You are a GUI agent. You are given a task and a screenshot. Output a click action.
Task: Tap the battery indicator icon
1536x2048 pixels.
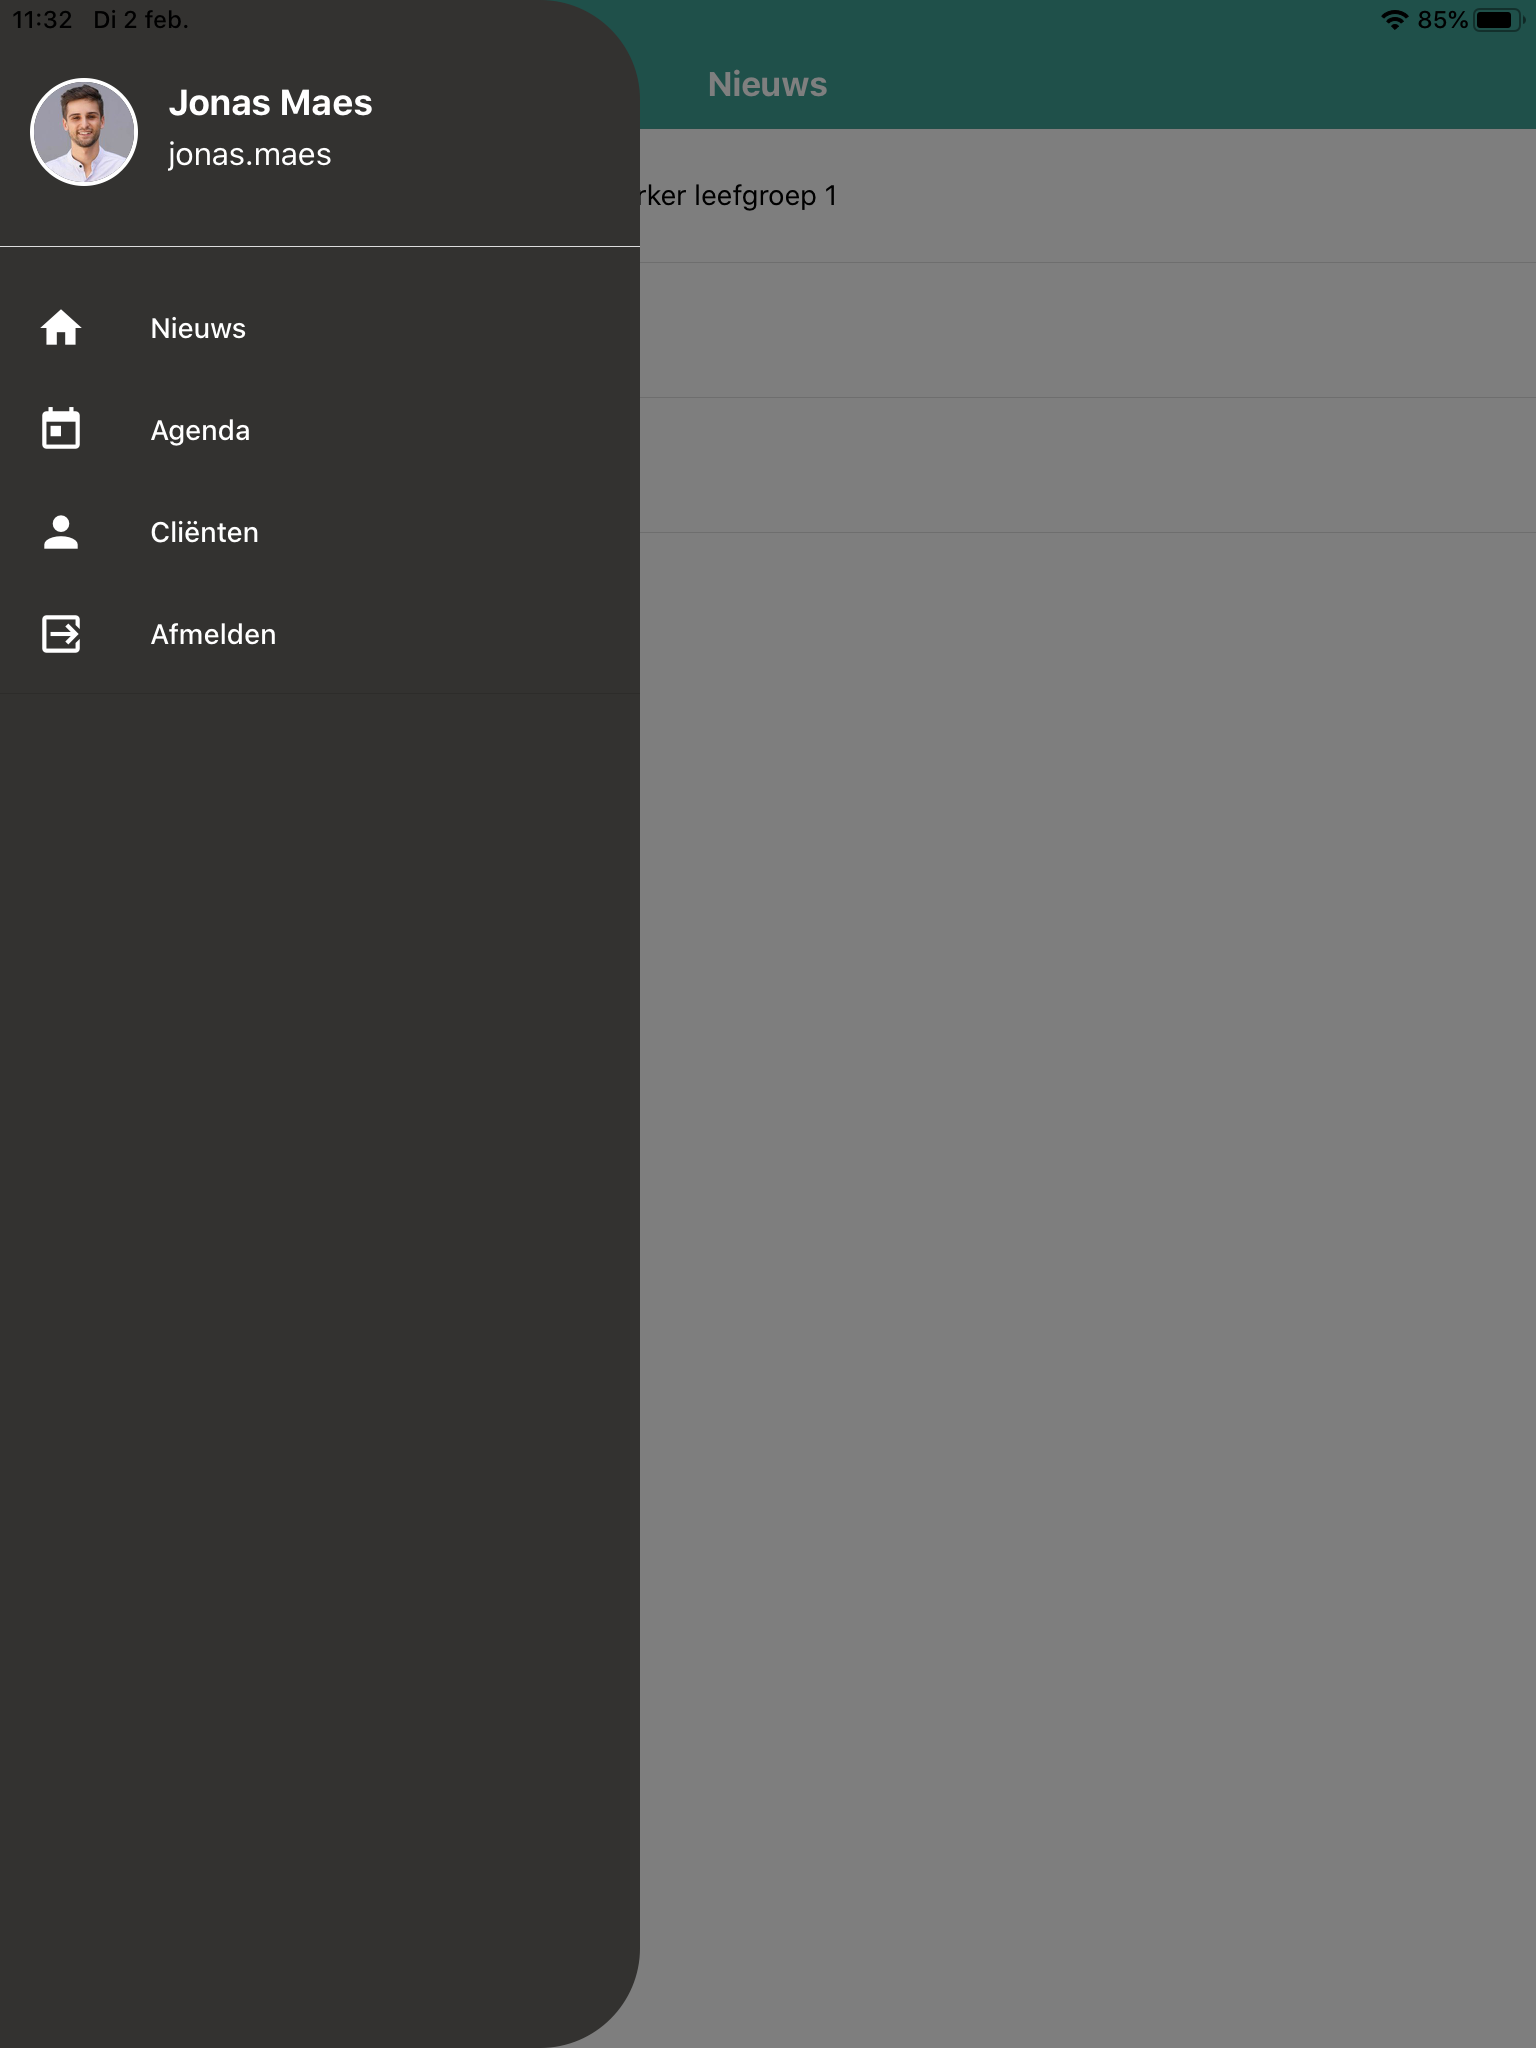[x=1498, y=20]
